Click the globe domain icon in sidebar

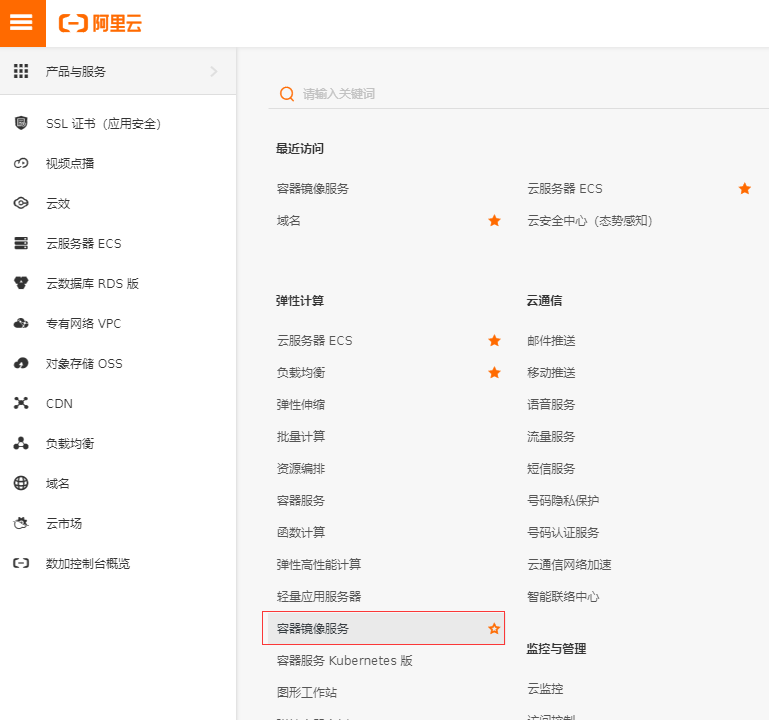coord(21,483)
